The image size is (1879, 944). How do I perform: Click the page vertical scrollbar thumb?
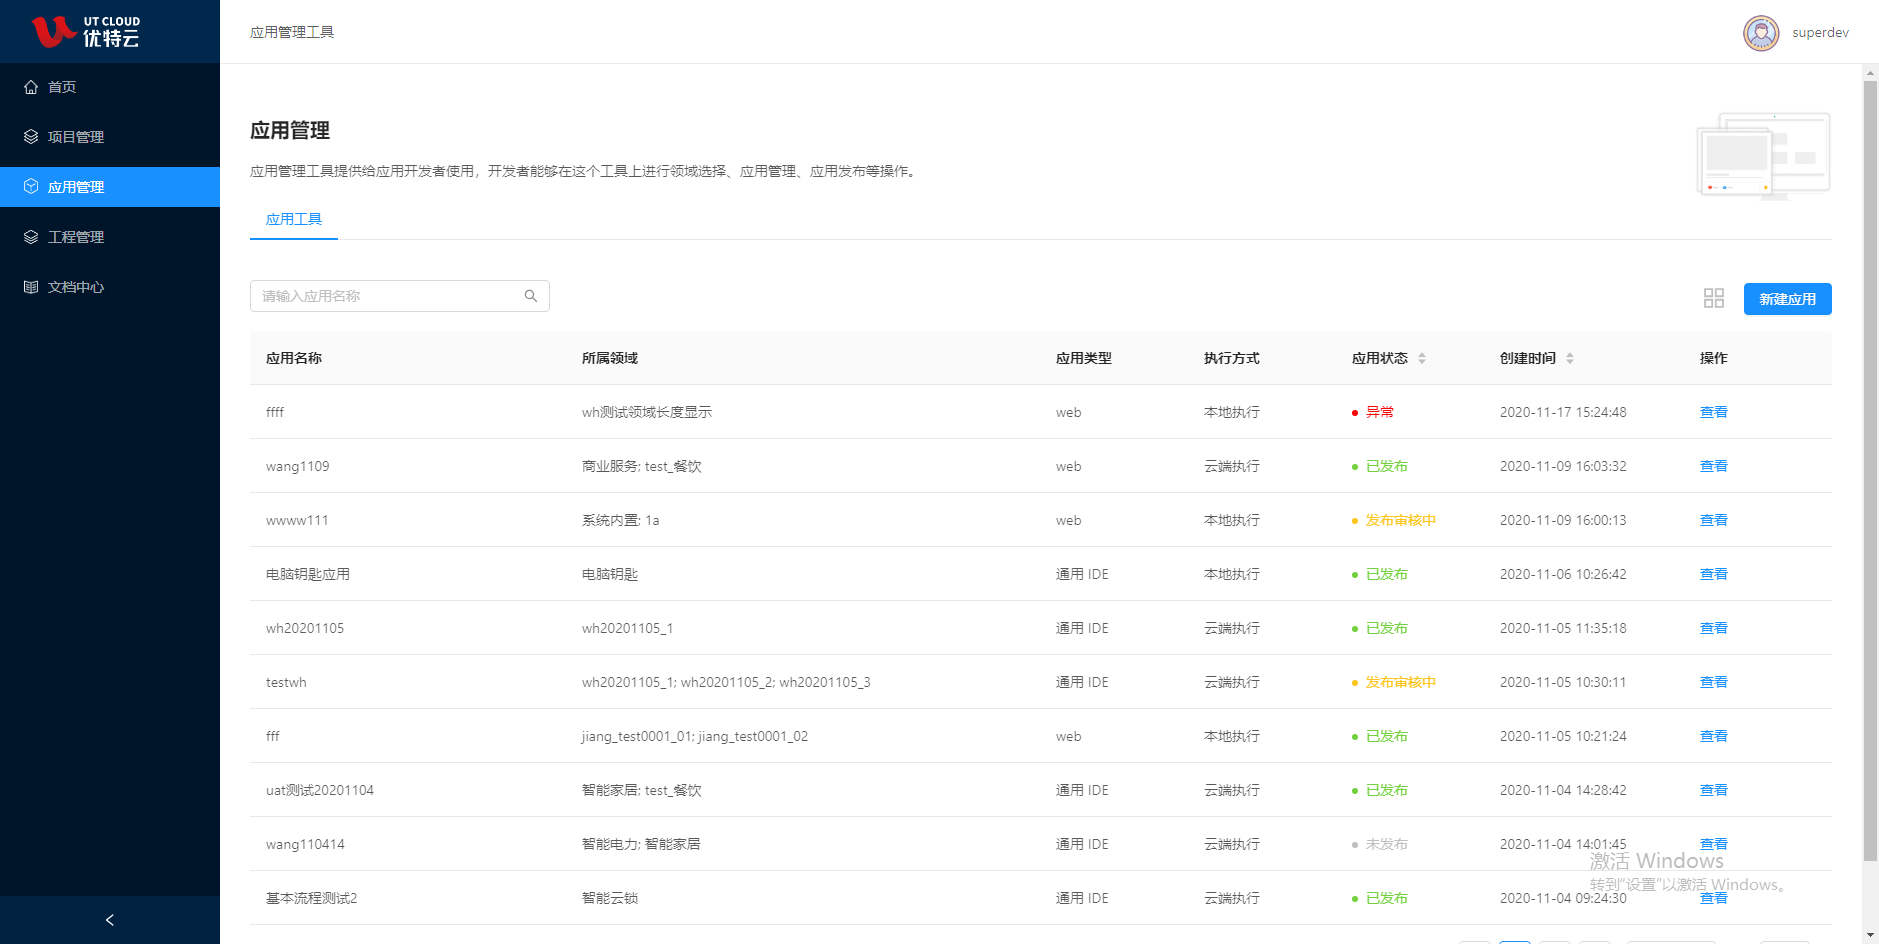point(1870,470)
